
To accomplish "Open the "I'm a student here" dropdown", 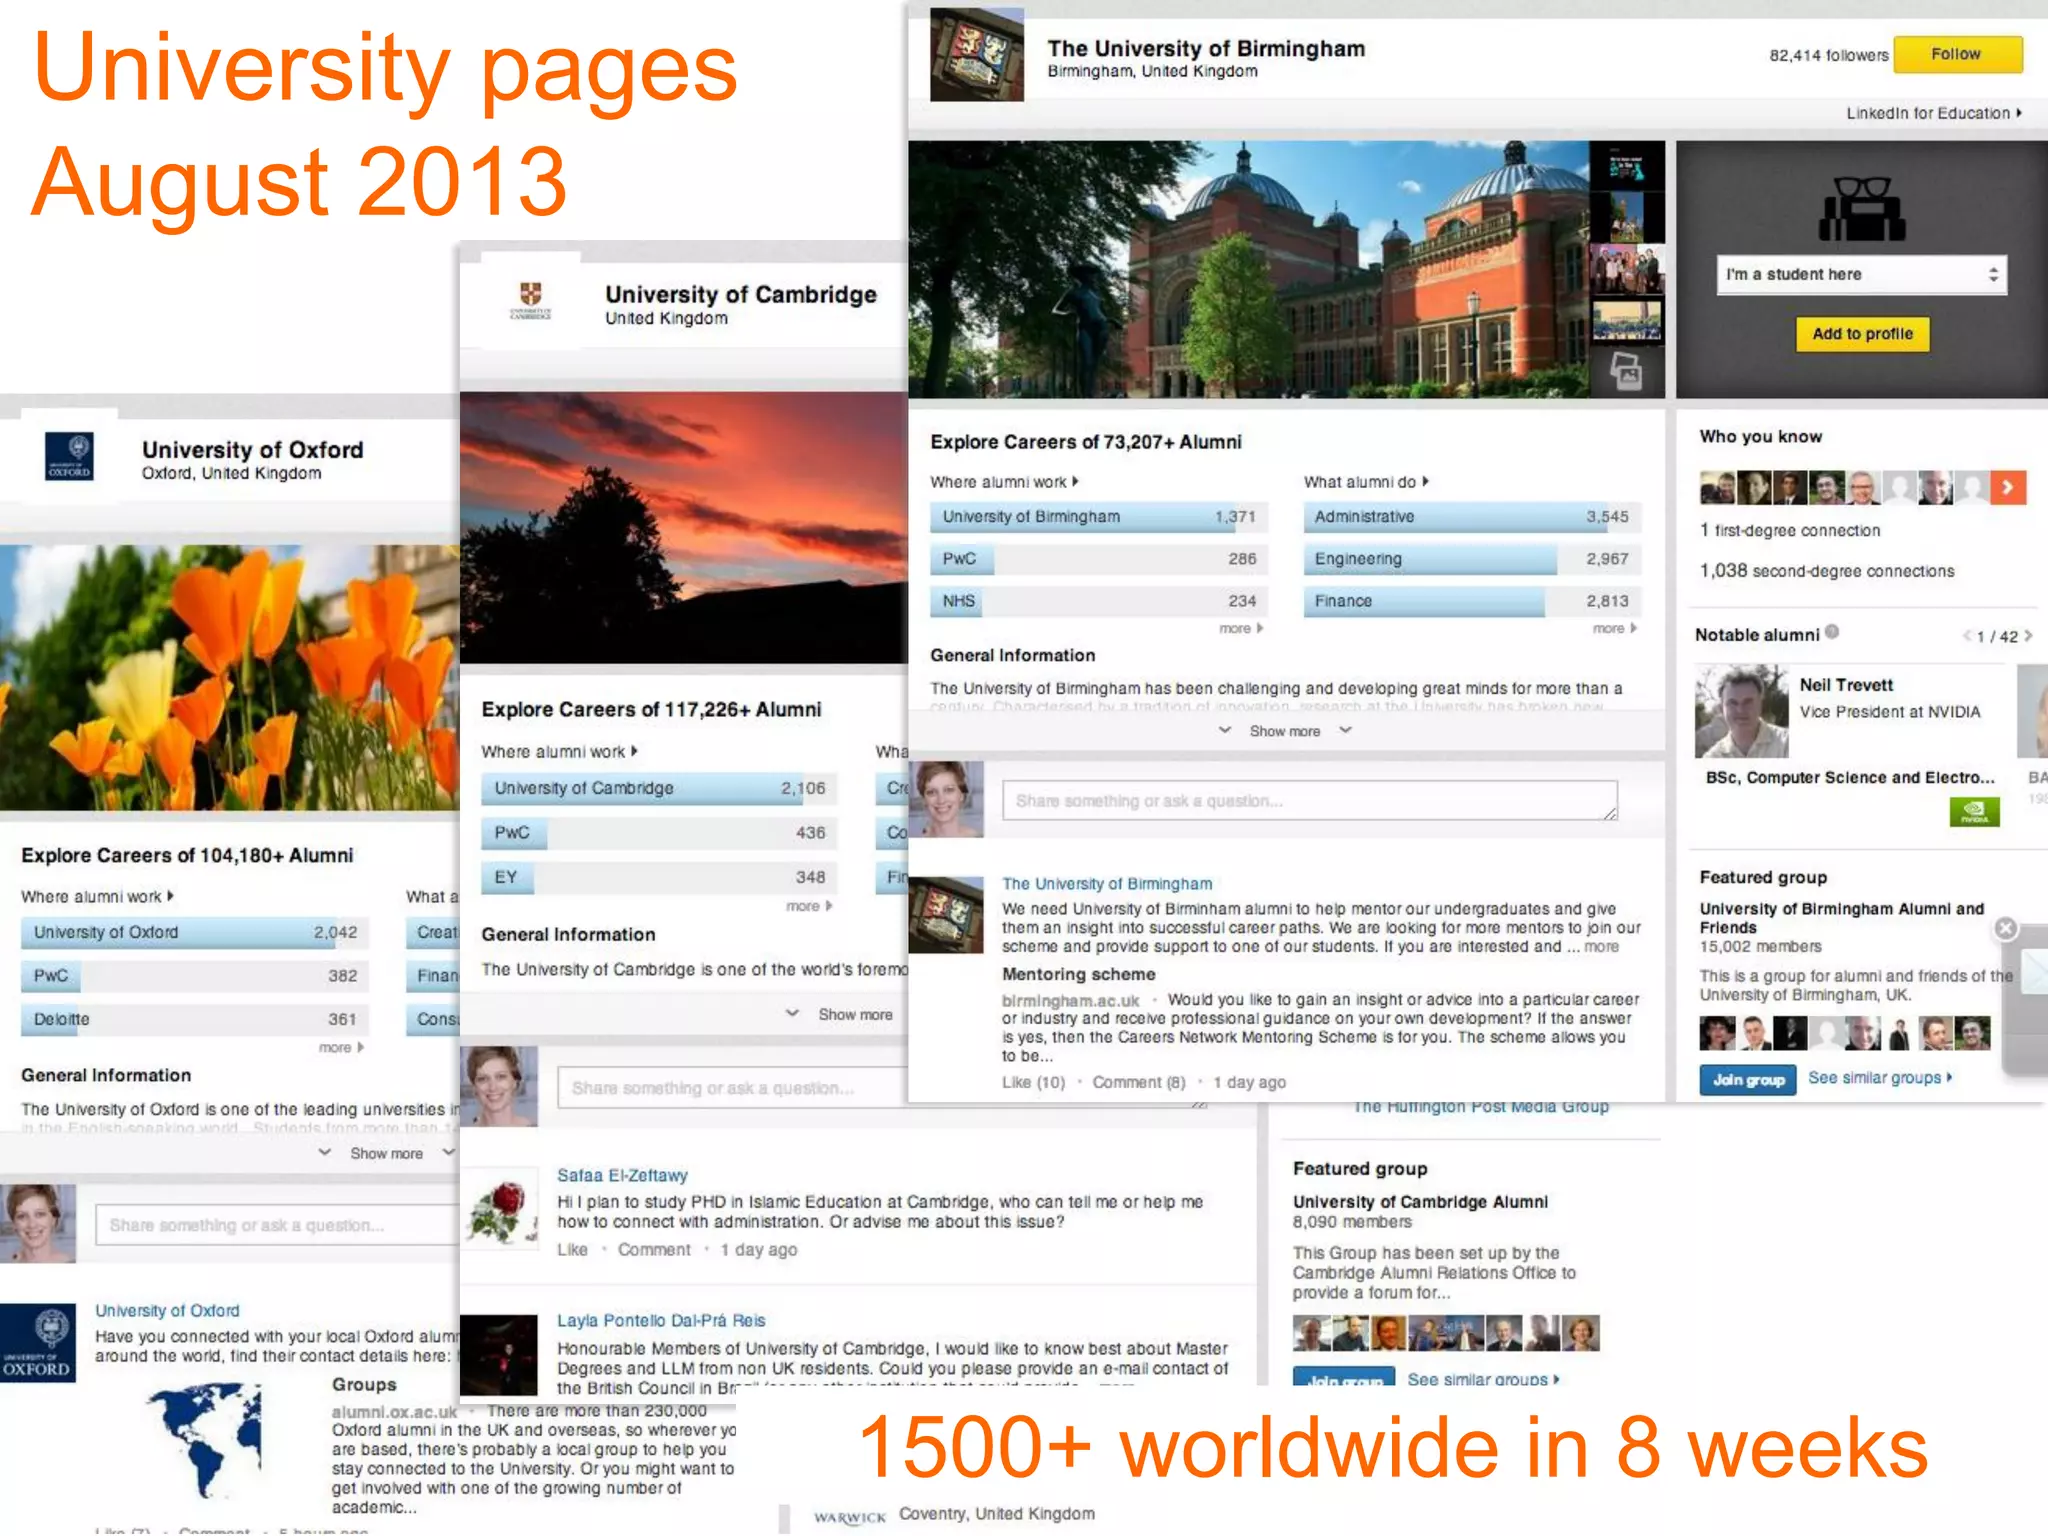I will tap(1861, 274).
